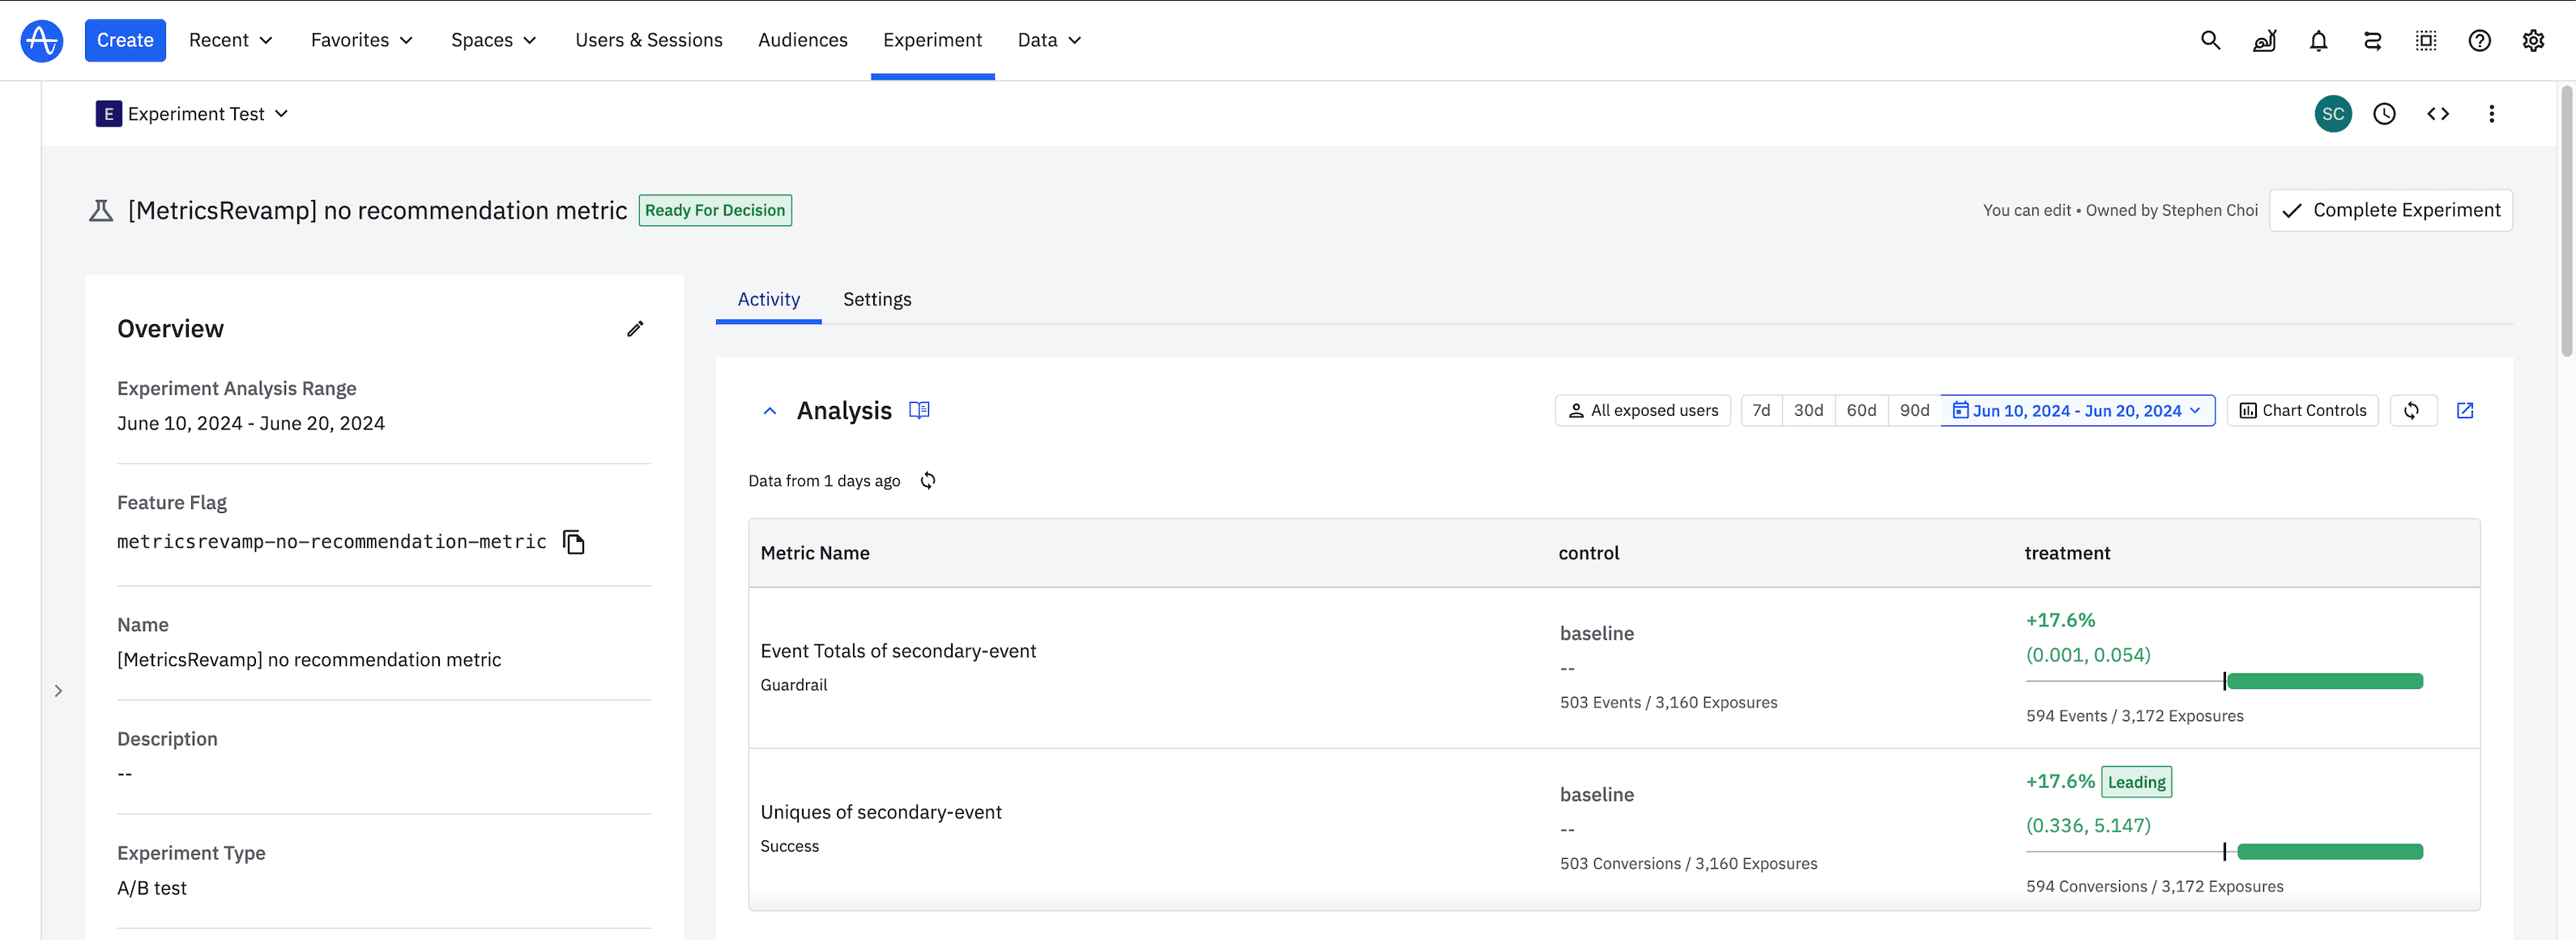Image resolution: width=2576 pixels, height=940 pixels.
Task: Open the Audiences menu item
Action: [802, 40]
